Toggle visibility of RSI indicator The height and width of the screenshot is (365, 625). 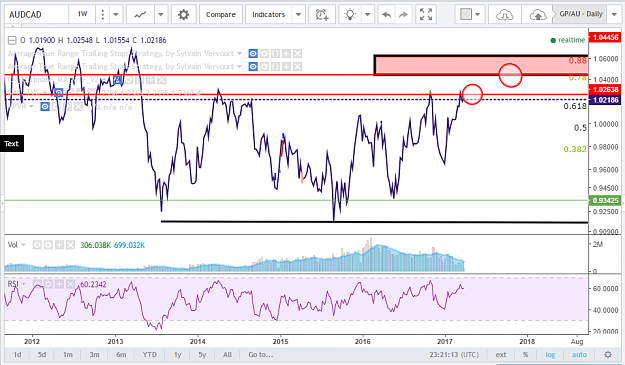(x=37, y=284)
